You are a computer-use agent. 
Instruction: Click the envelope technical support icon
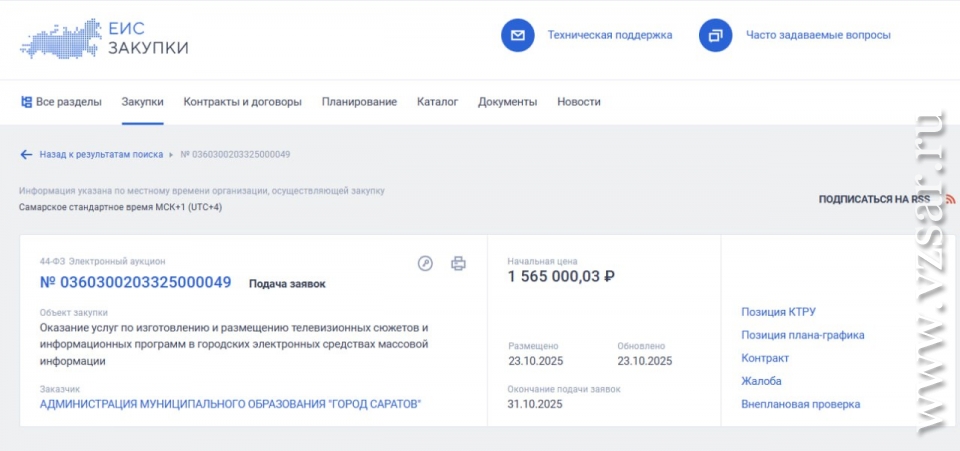click(x=517, y=35)
